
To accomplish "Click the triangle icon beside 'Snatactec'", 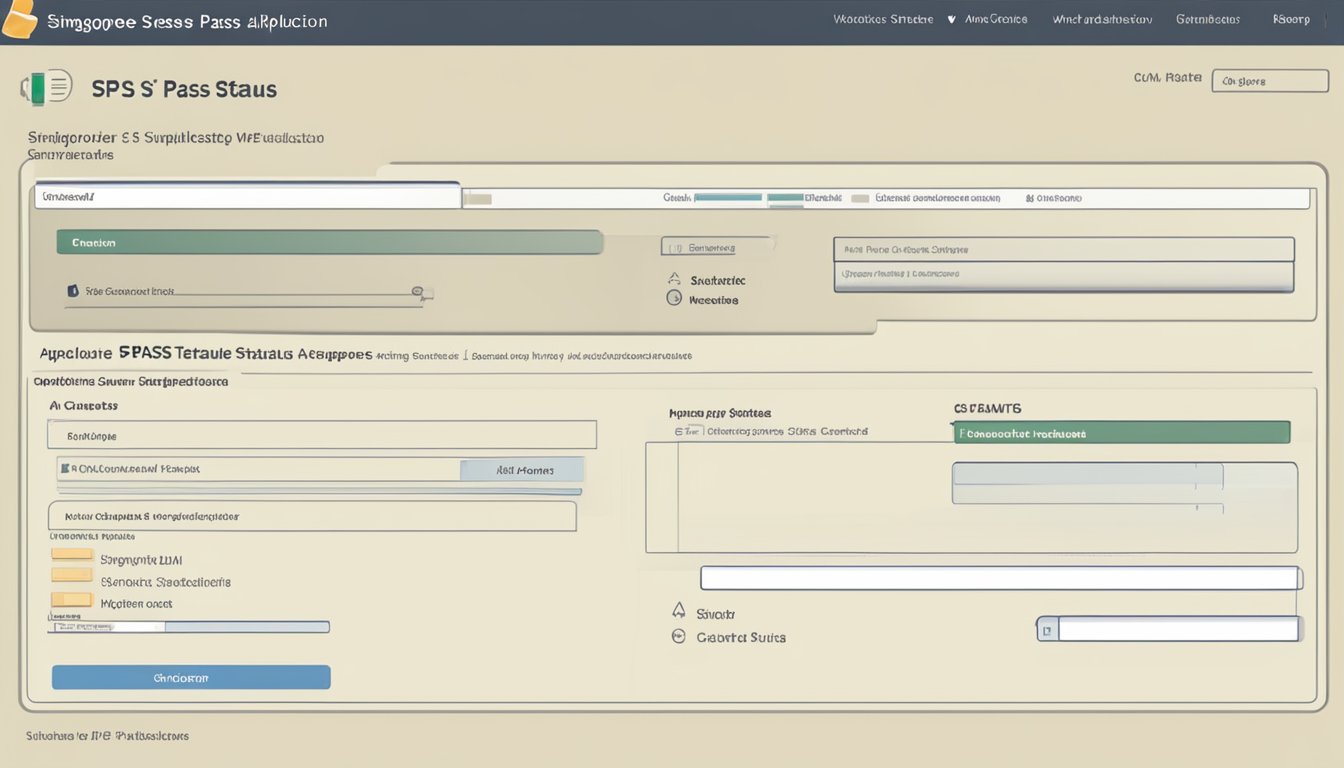I will click(674, 280).
